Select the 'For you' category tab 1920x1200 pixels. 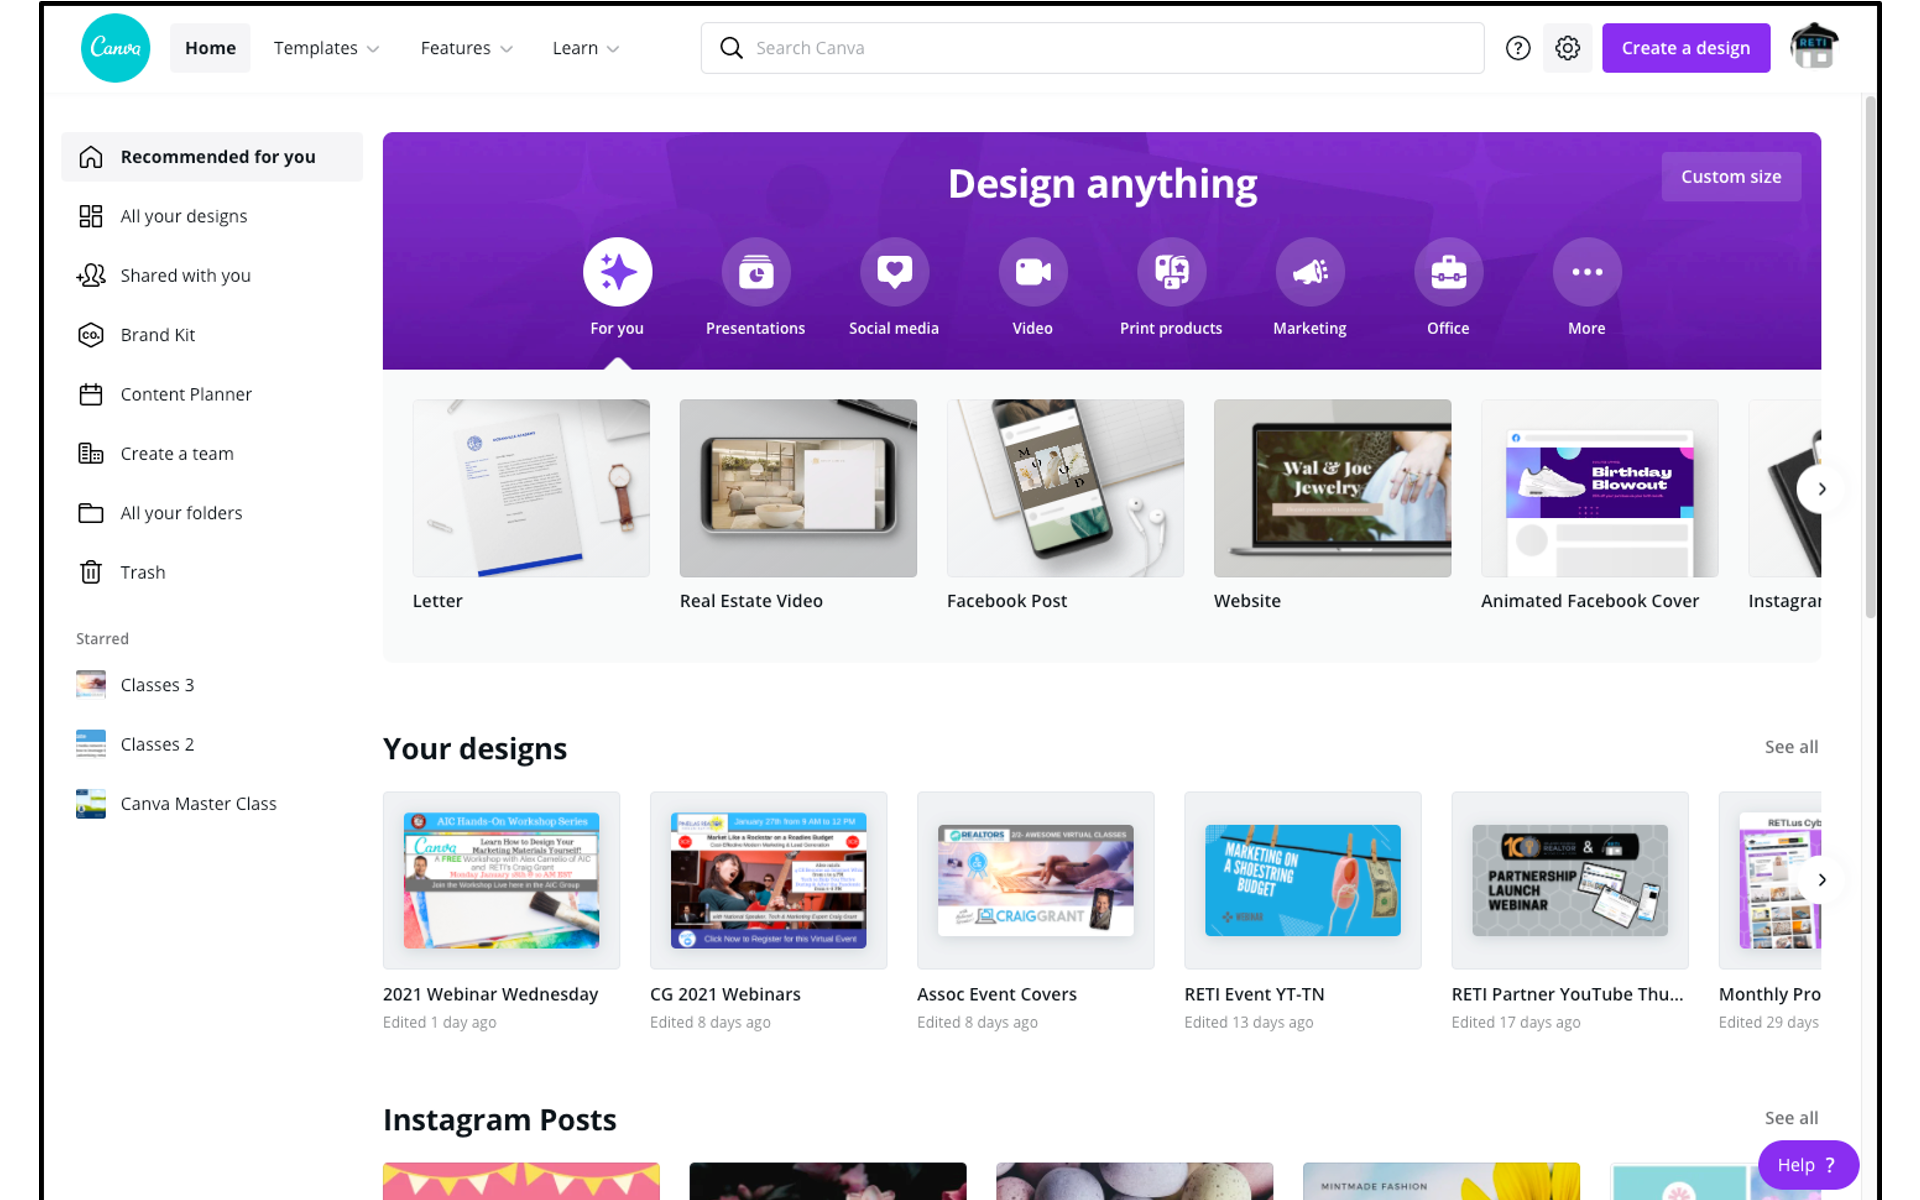pos(616,271)
